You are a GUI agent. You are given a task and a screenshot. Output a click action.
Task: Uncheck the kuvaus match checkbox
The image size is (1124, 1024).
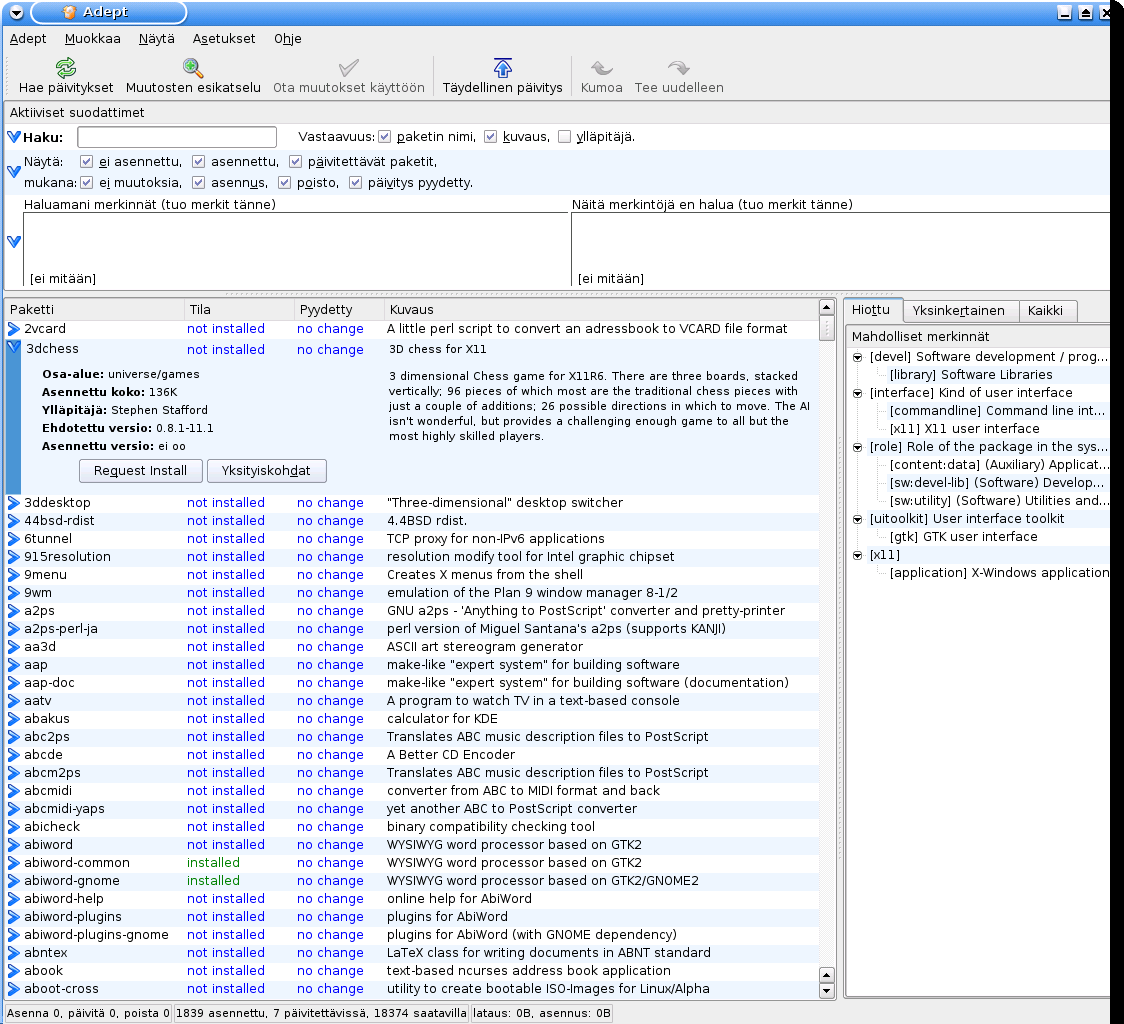click(x=490, y=137)
